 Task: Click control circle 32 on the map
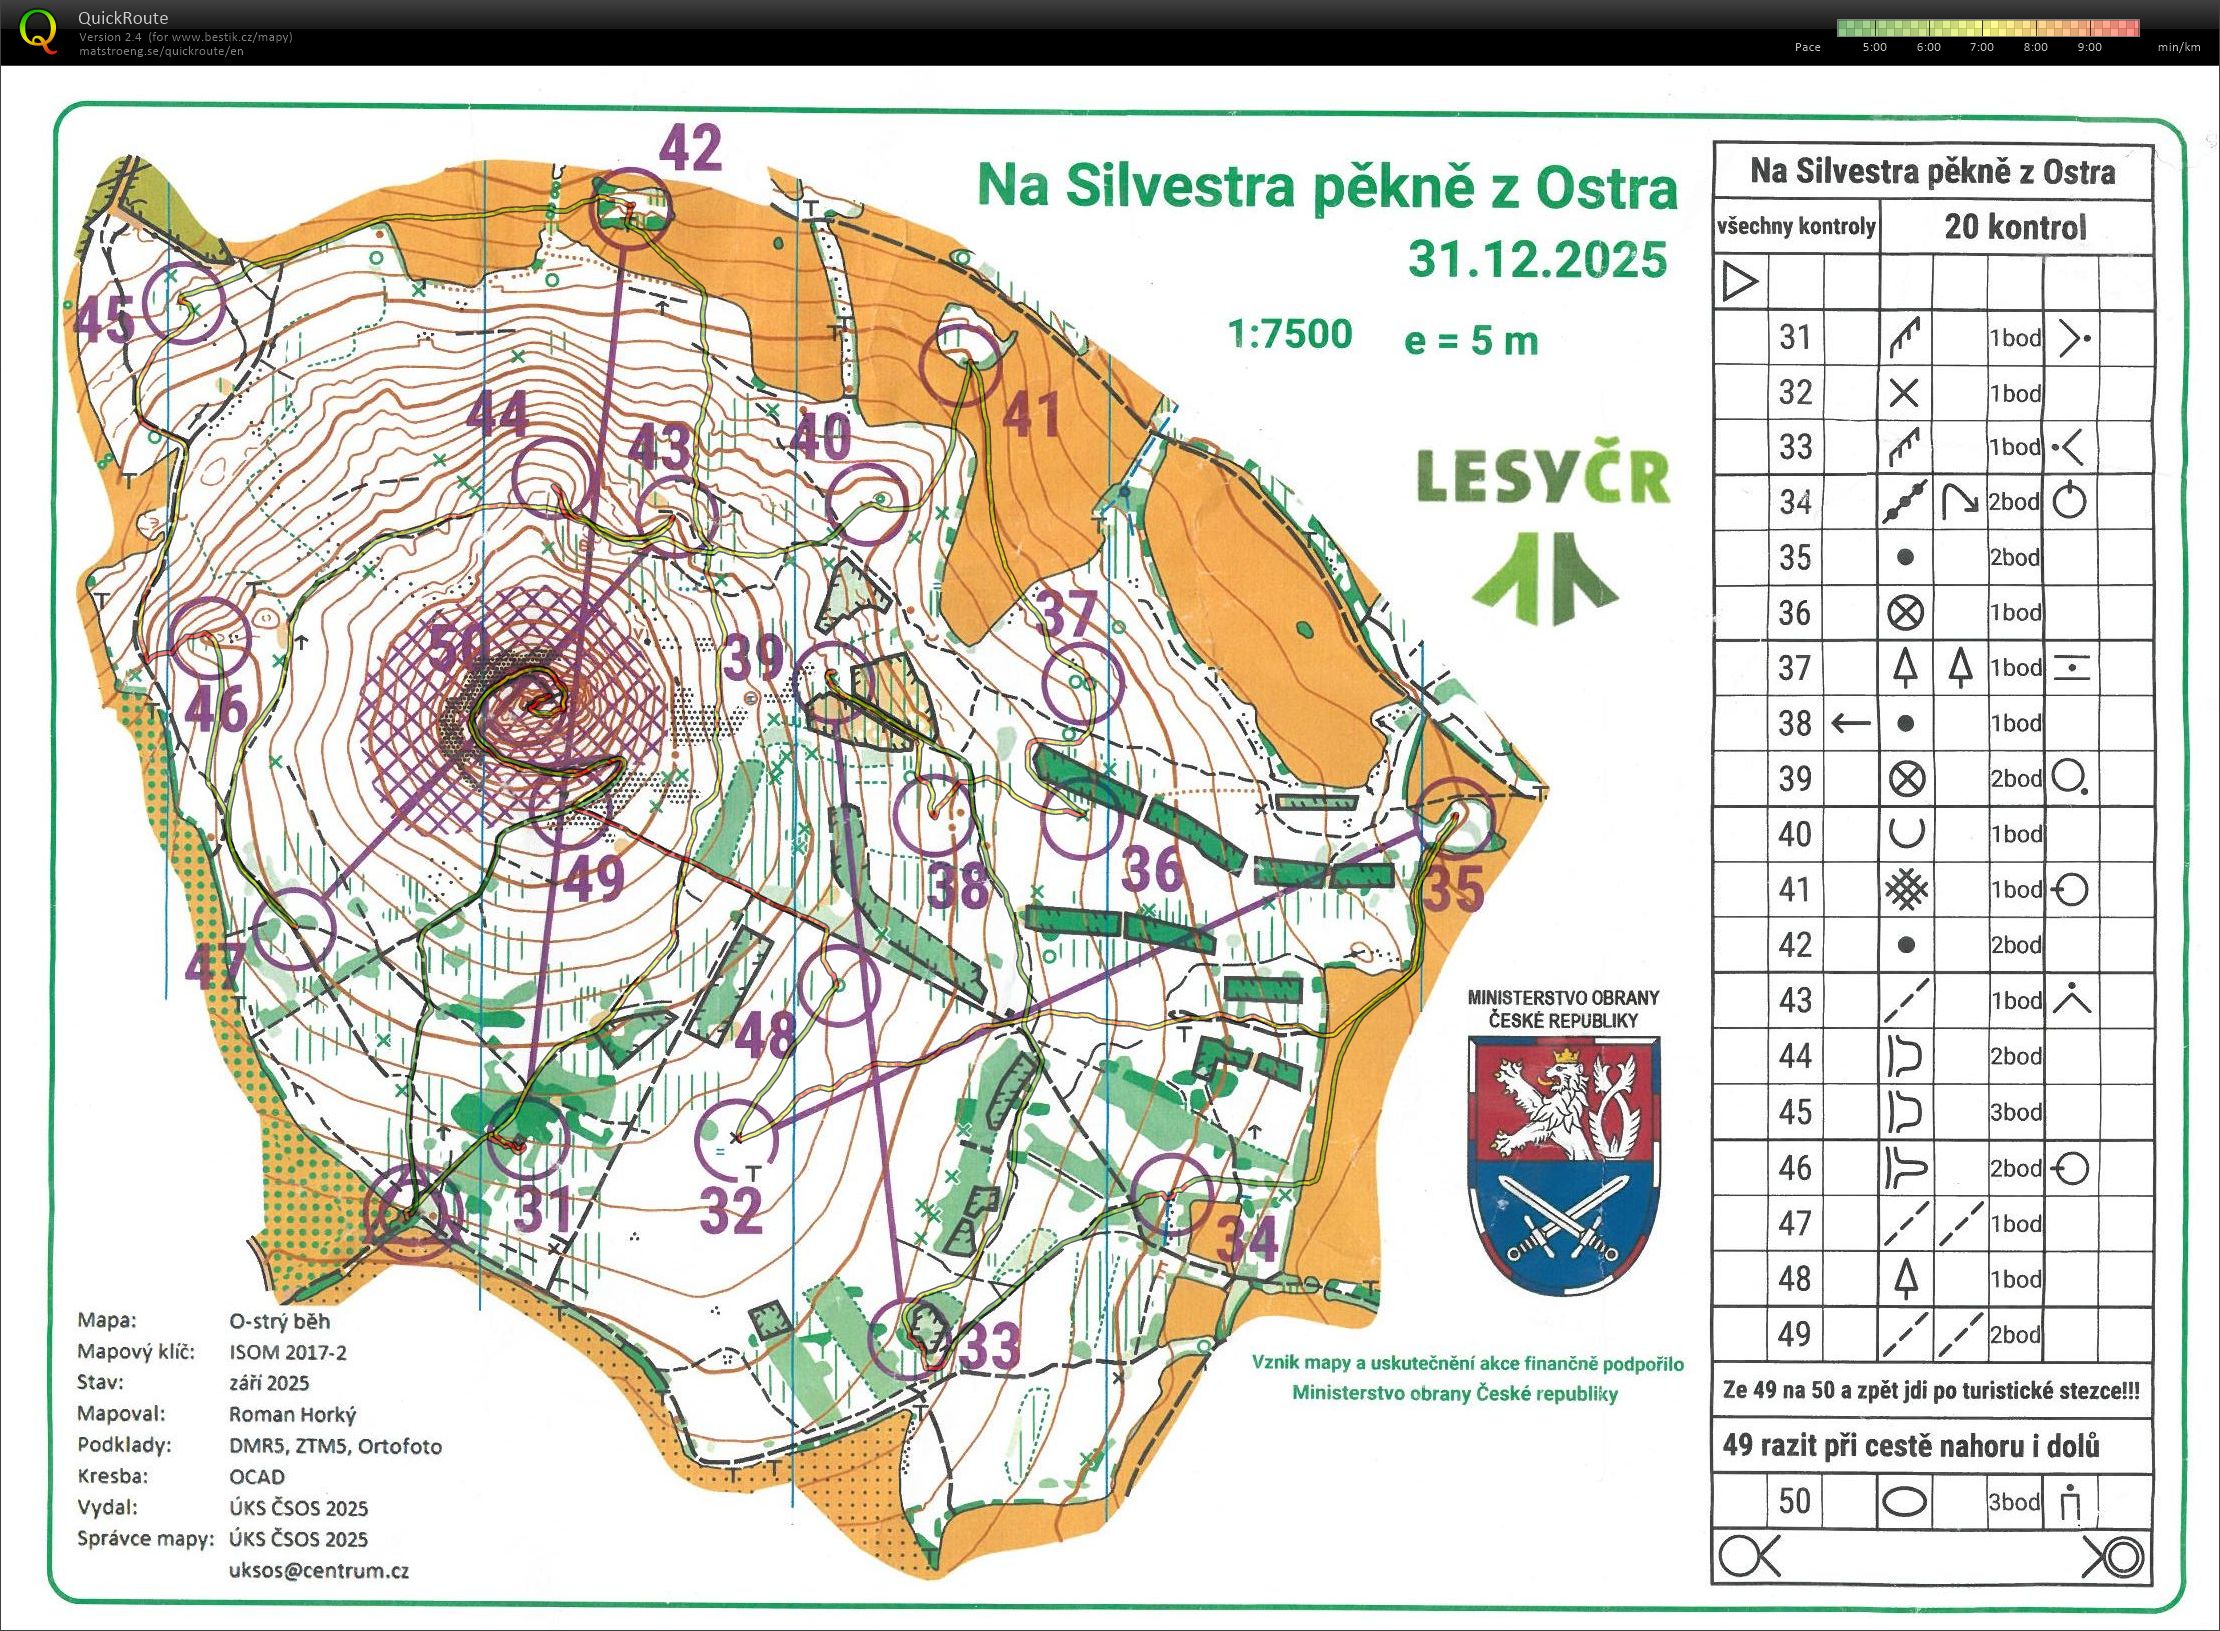[737, 1139]
